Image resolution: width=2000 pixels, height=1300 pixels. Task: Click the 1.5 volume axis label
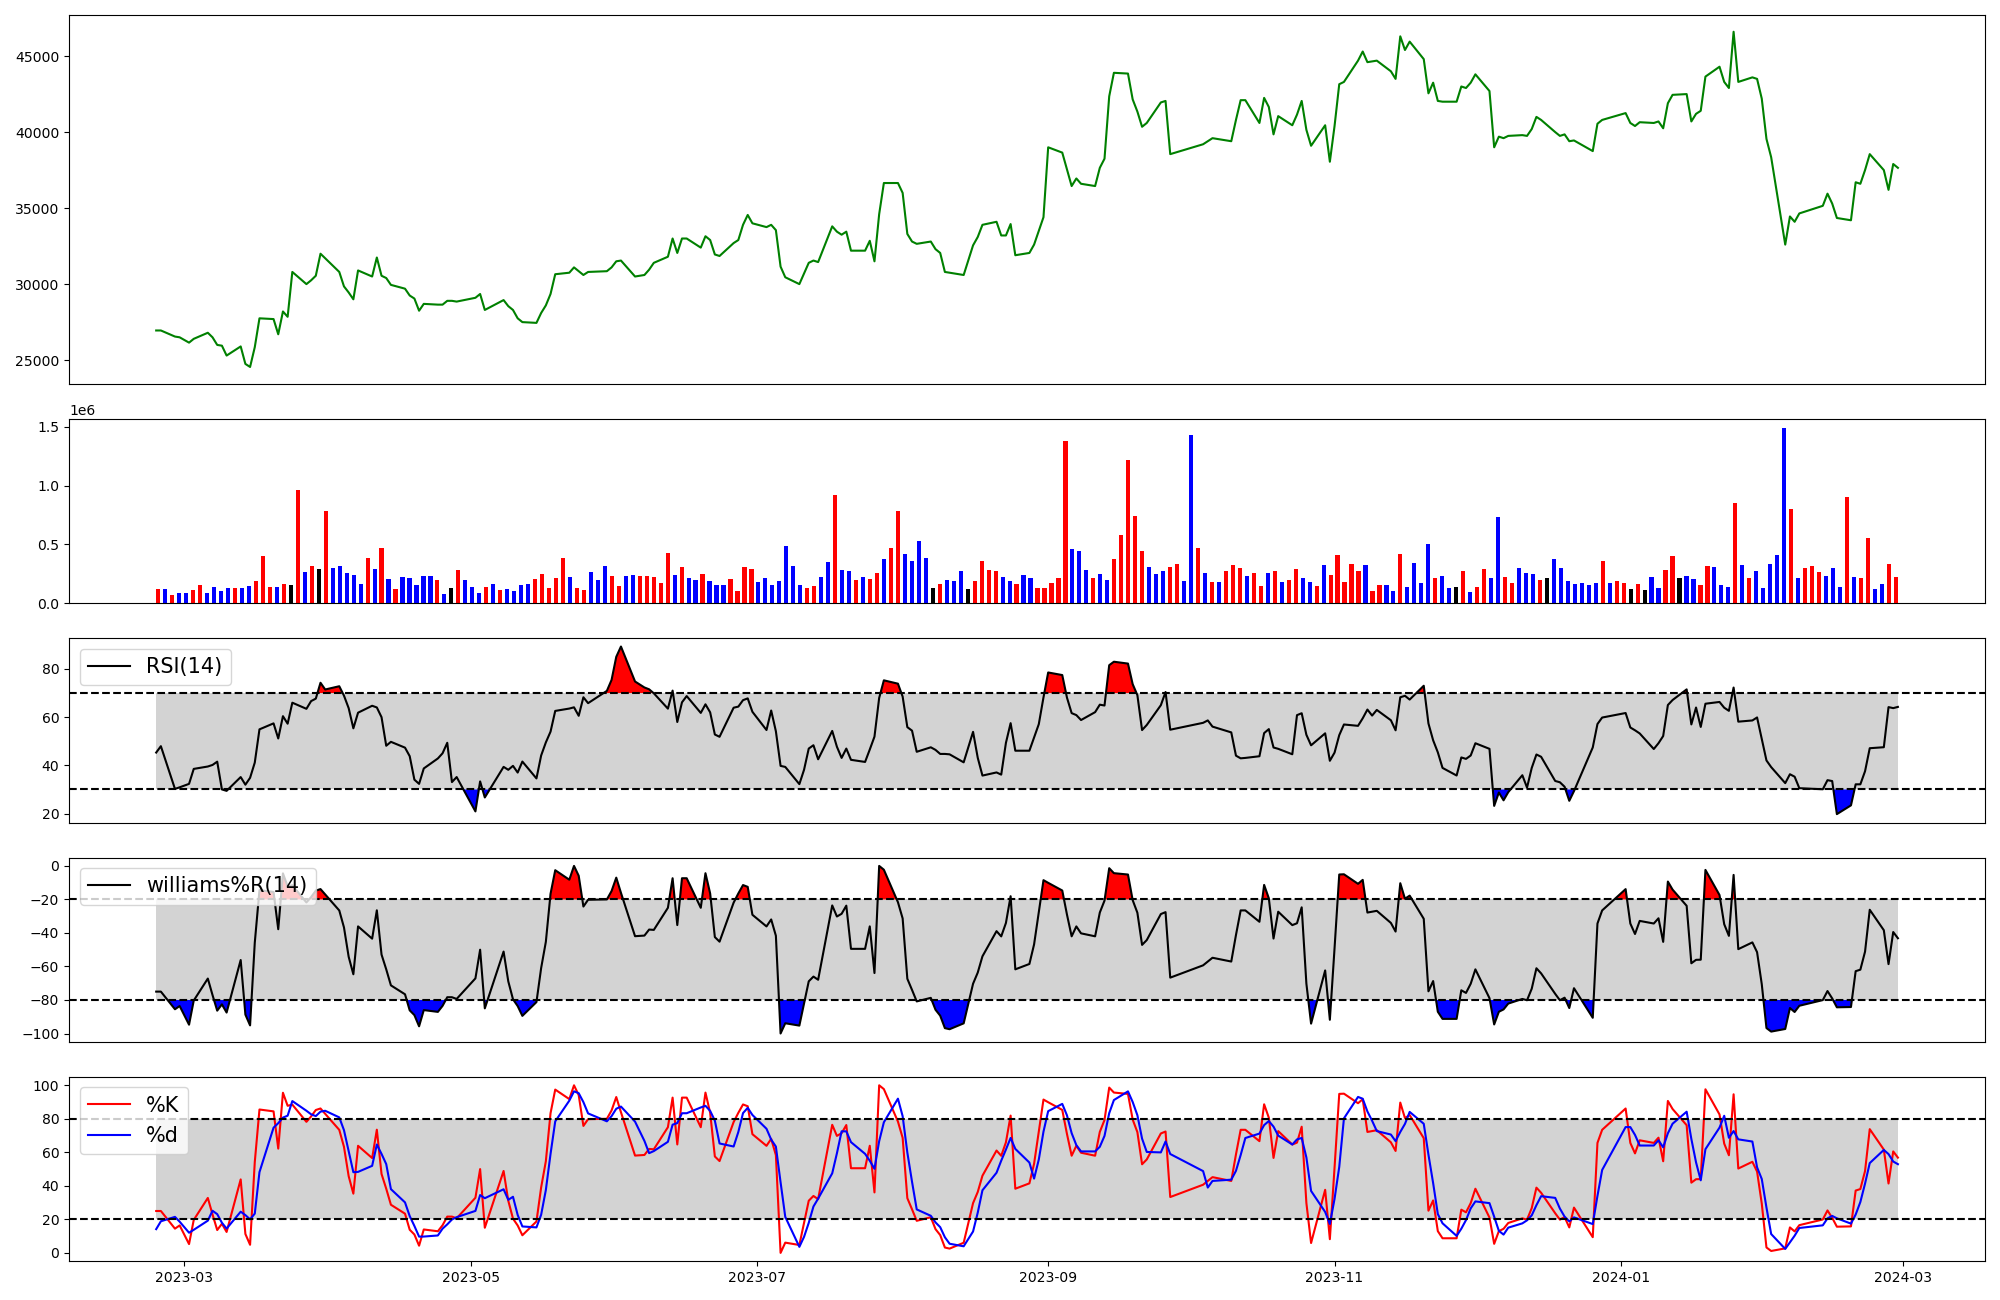click(50, 428)
